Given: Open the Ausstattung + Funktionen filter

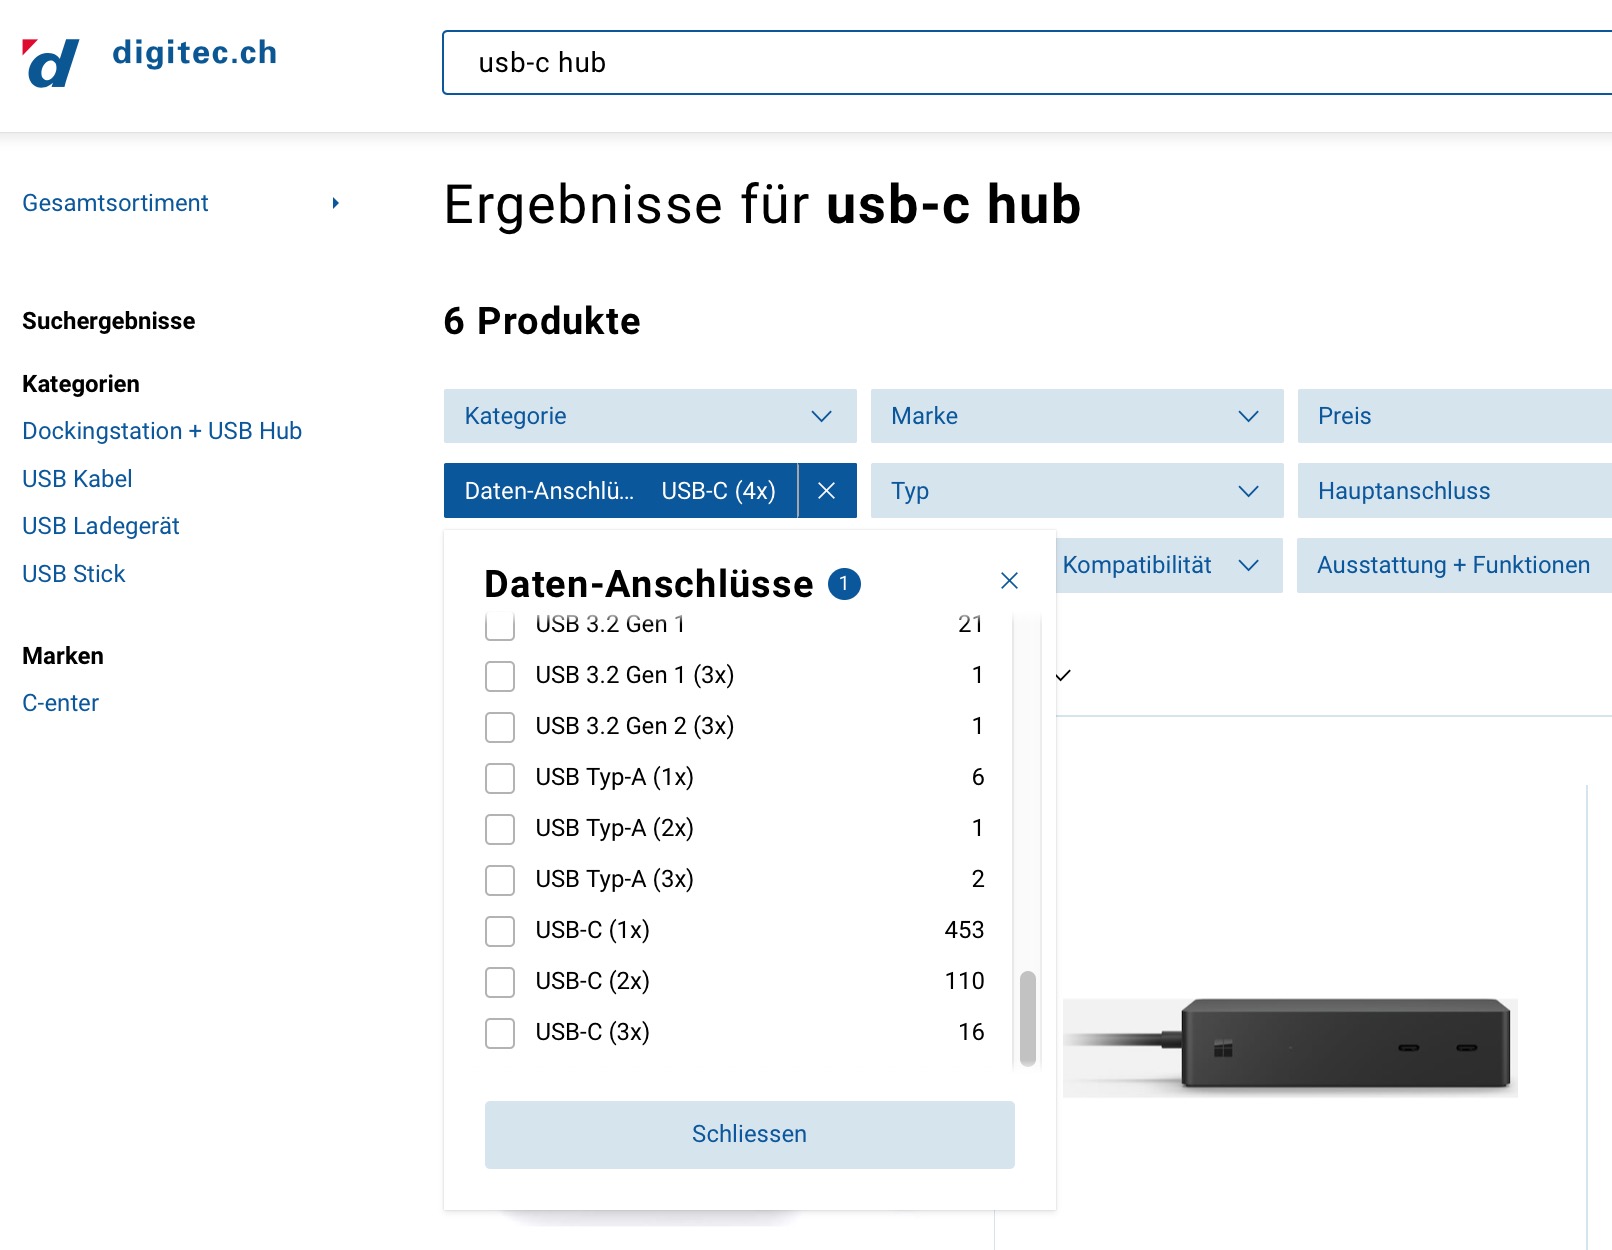Looking at the screenshot, I should coord(1453,566).
